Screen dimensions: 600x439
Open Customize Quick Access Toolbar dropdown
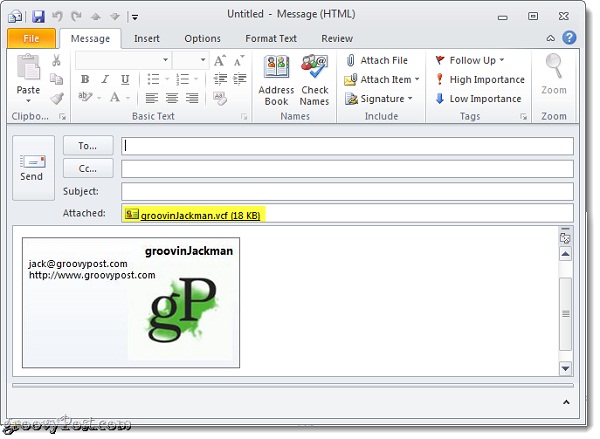pyautogui.click(x=135, y=17)
